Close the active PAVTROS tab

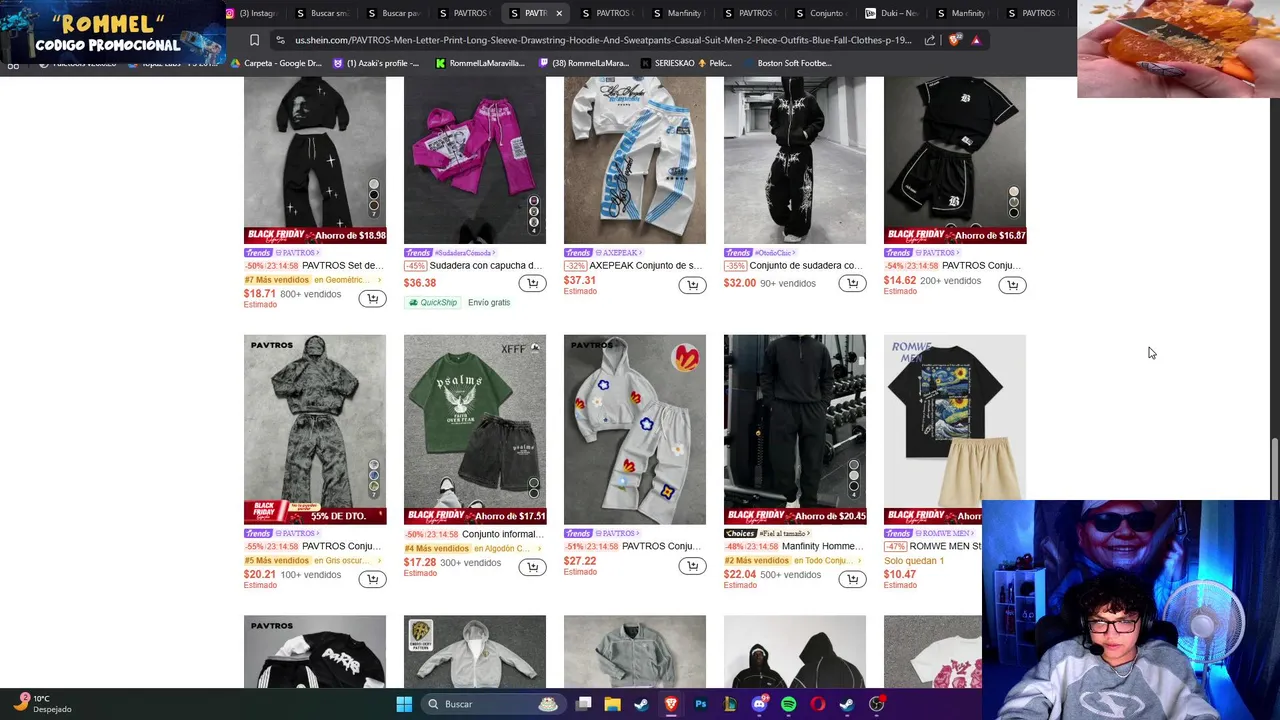point(559,13)
